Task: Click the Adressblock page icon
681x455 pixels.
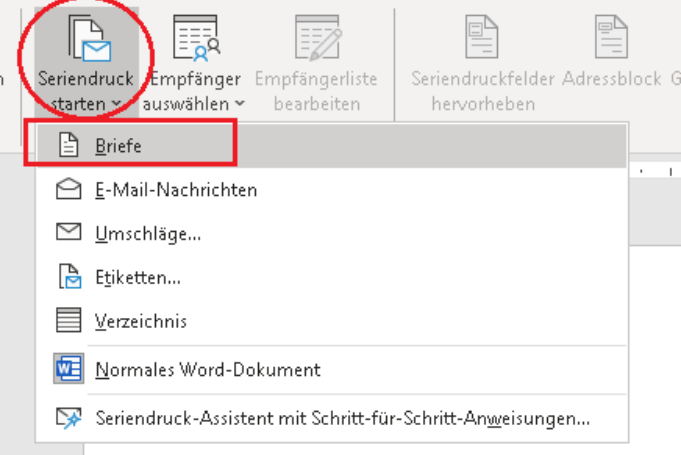Action: tap(611, 37)
